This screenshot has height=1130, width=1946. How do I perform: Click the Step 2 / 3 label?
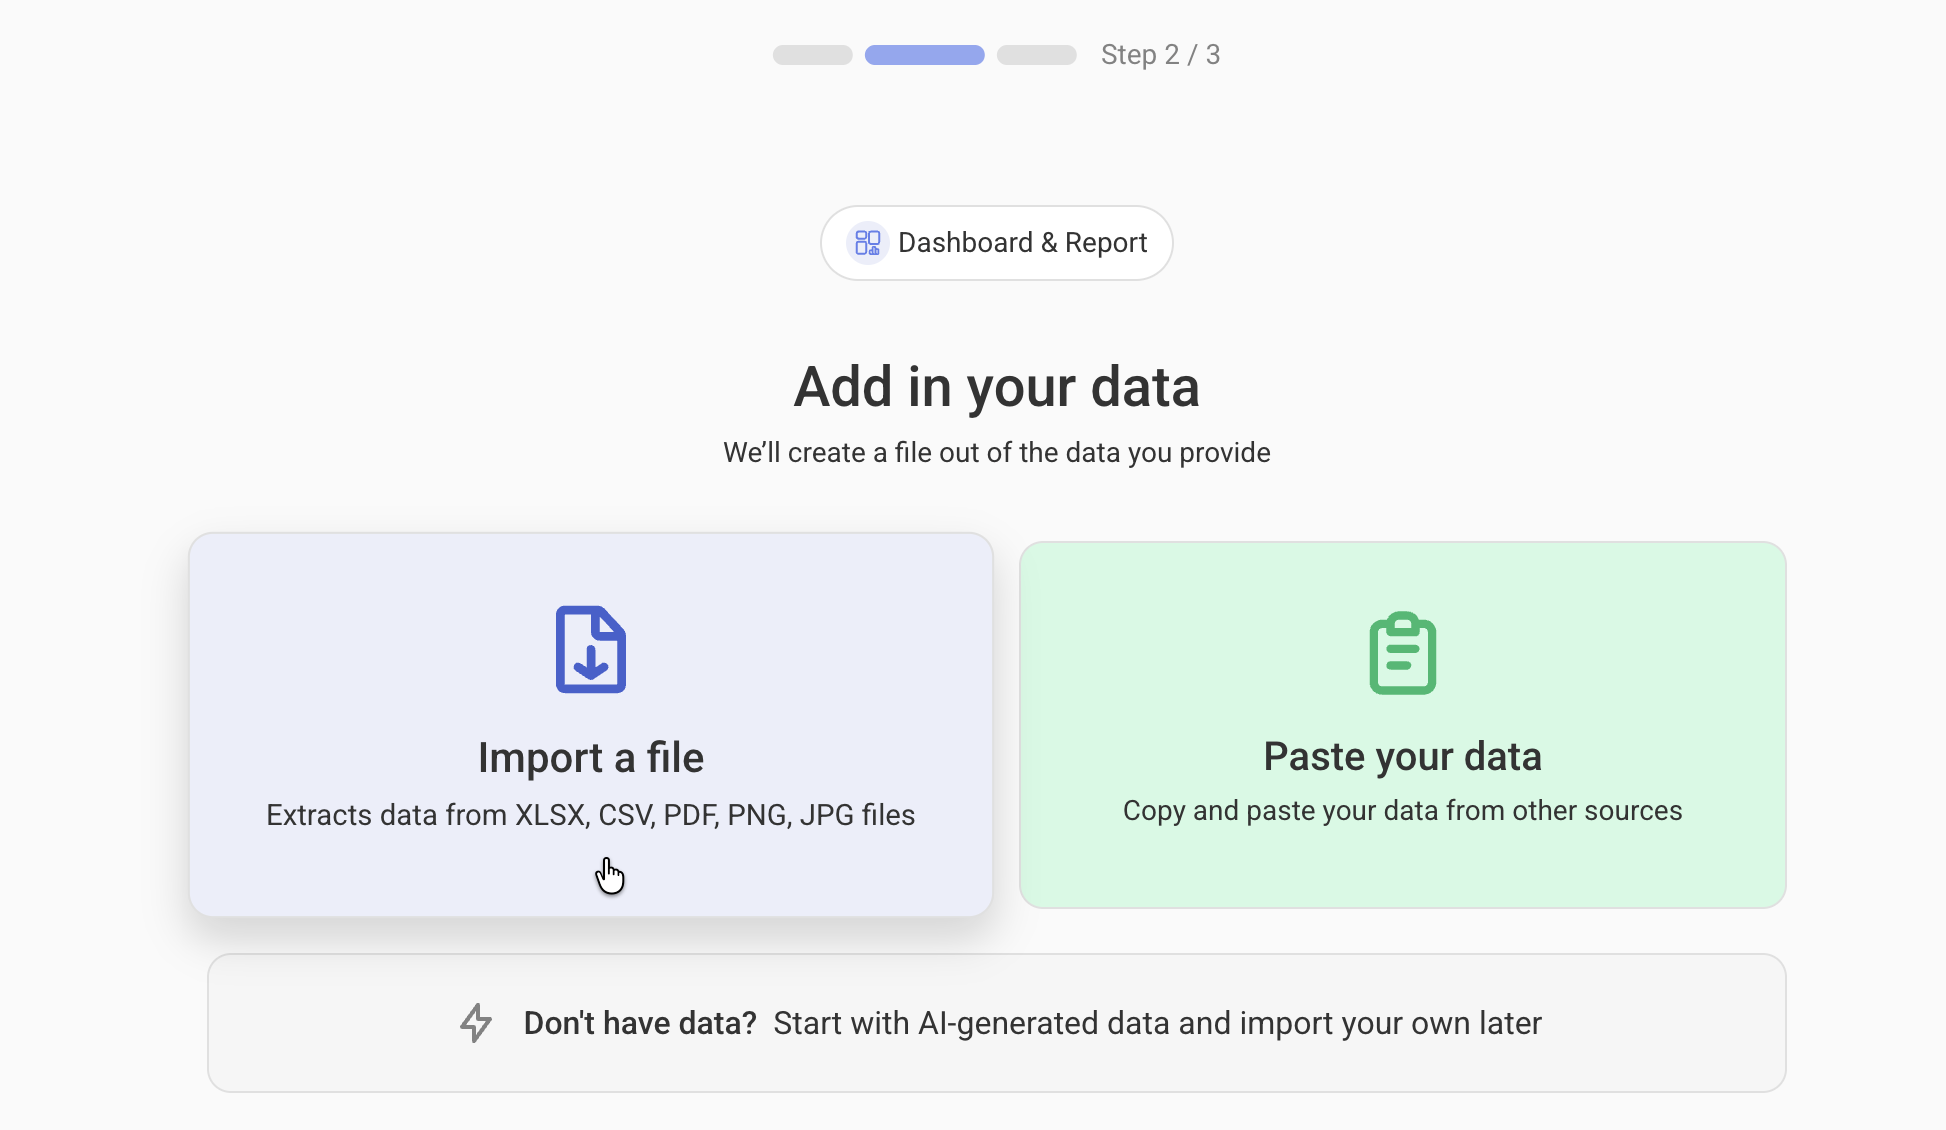[1161, 55]
